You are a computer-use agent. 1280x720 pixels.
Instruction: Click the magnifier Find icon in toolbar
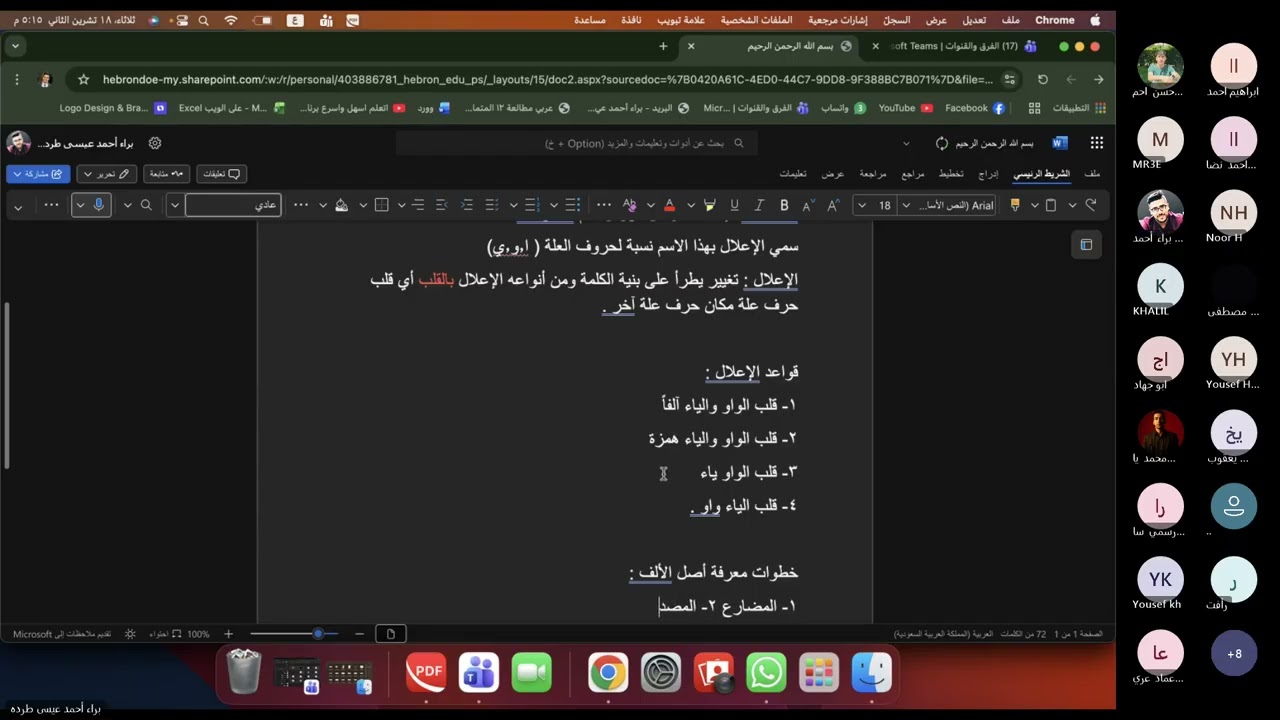[x=146, y=205]
